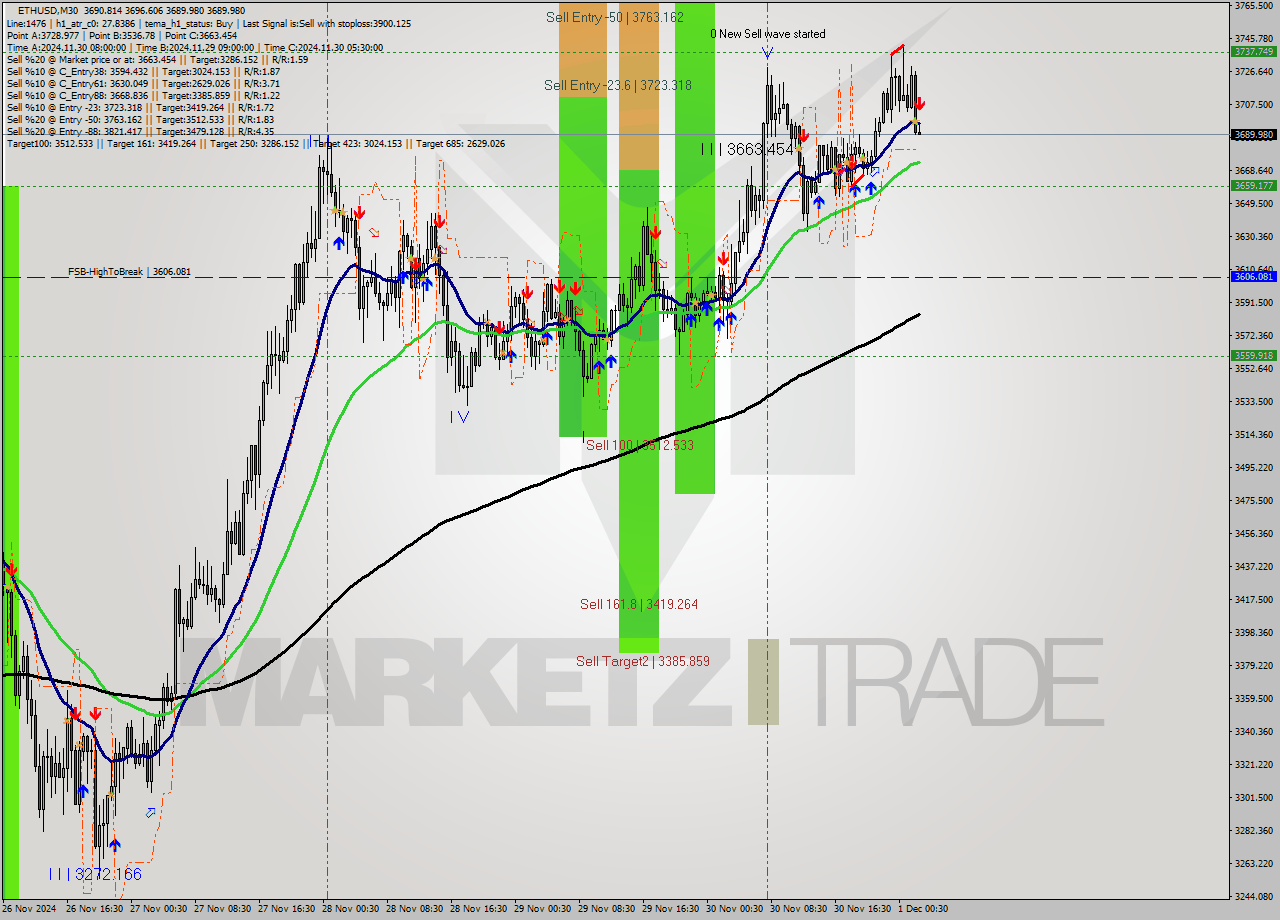Click the green 3559.918 price tag
This screenshot has width=1280, height=920.
[1253, 355]
